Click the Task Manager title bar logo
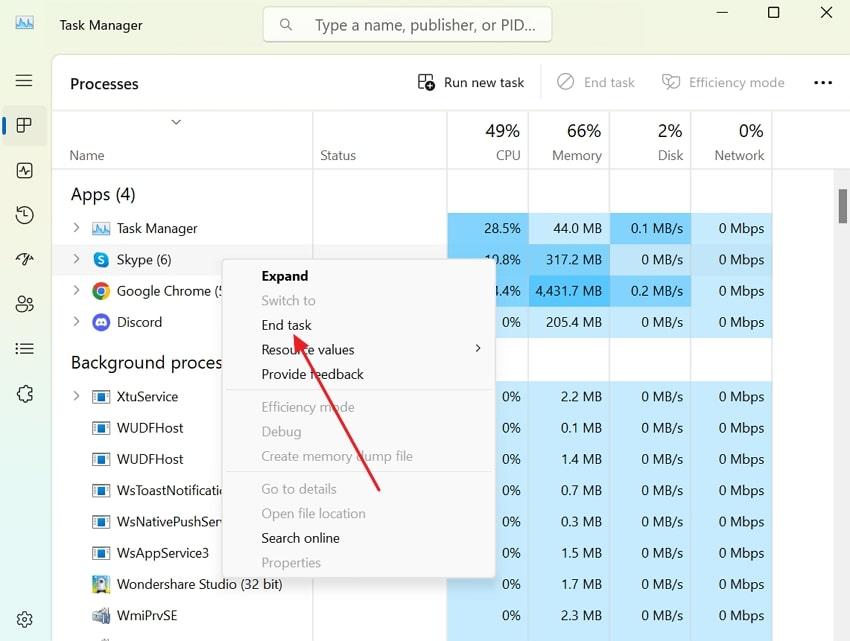This screenshot has width=850, height=641. (24, 23)
